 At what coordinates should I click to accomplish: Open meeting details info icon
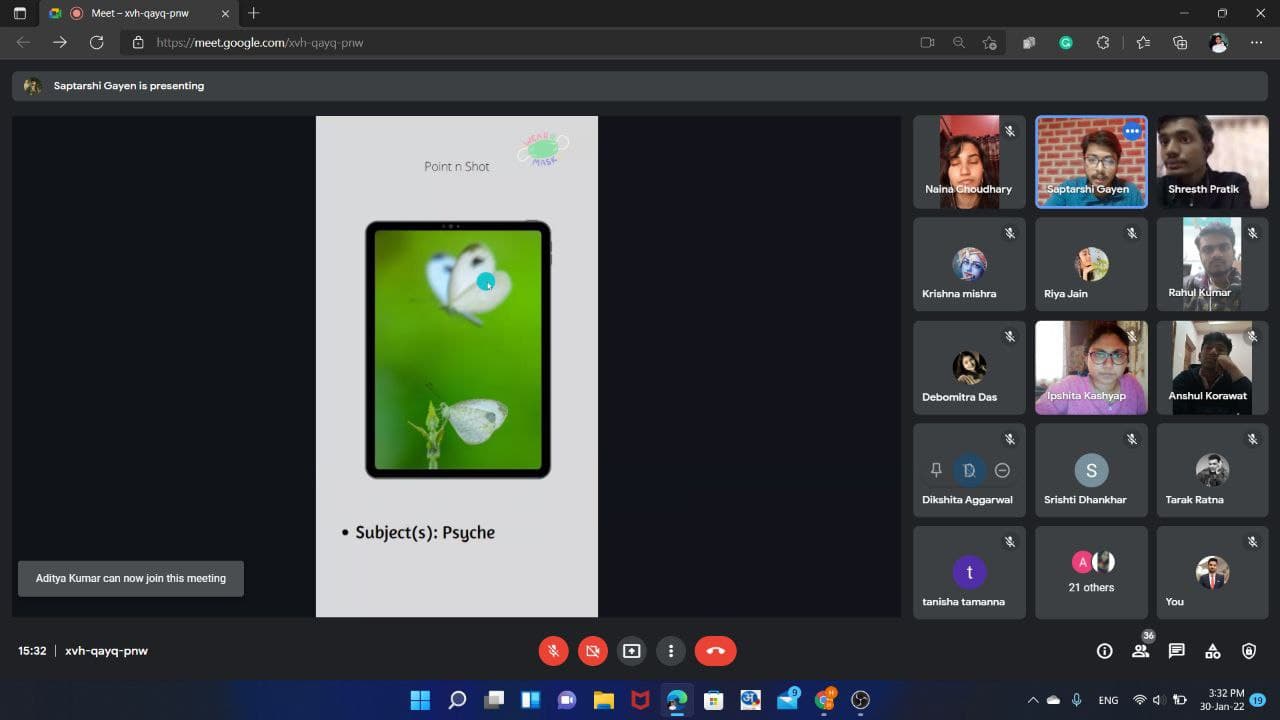(1105, 651)
